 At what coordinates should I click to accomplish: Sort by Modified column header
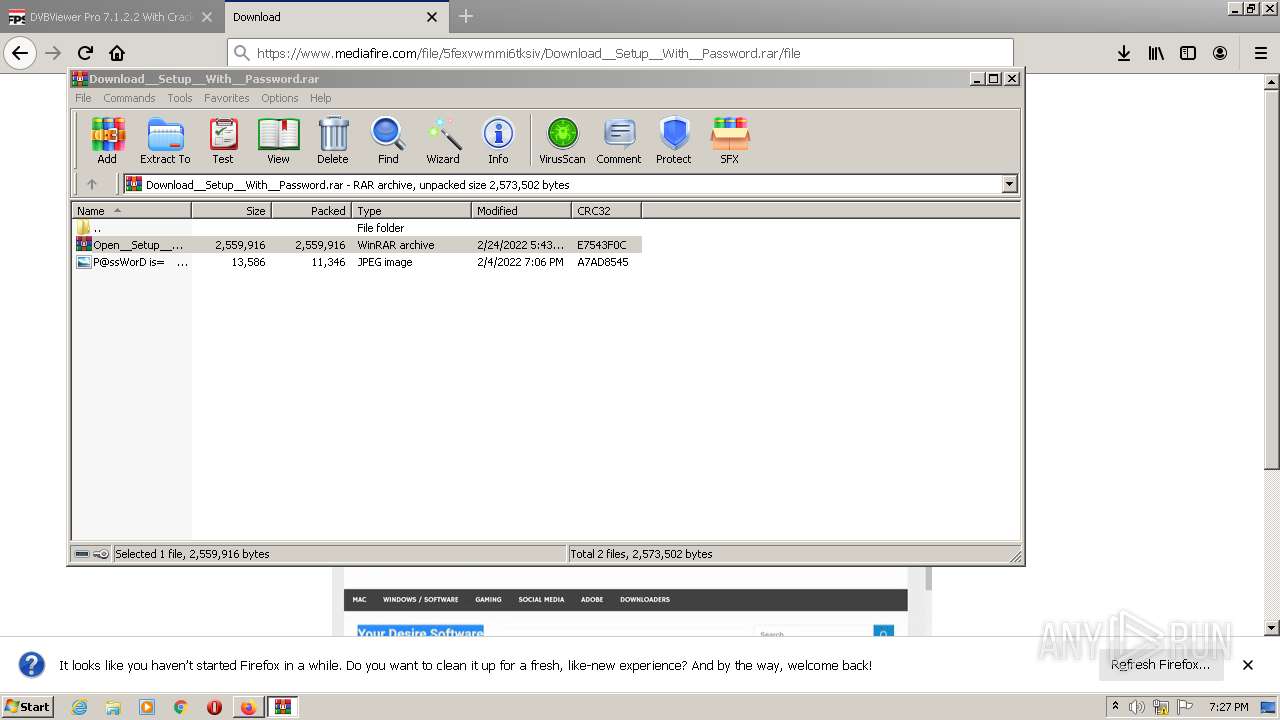521,210
